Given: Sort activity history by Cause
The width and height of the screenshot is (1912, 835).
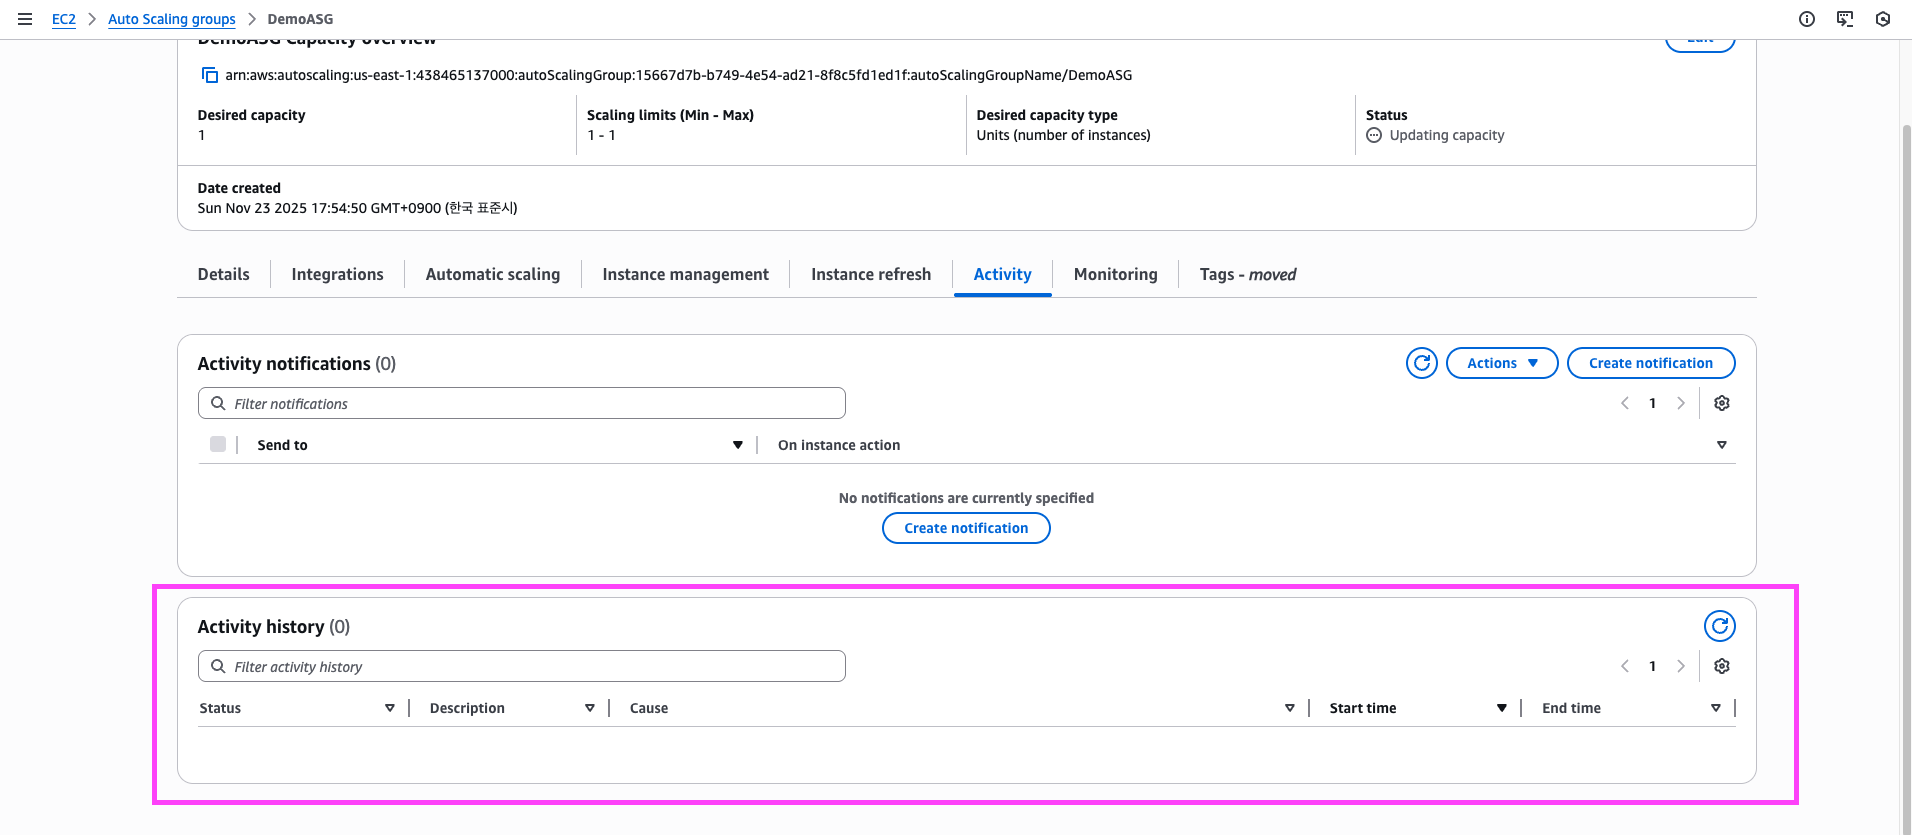Looking at the screenshot, I should 1290,708.
